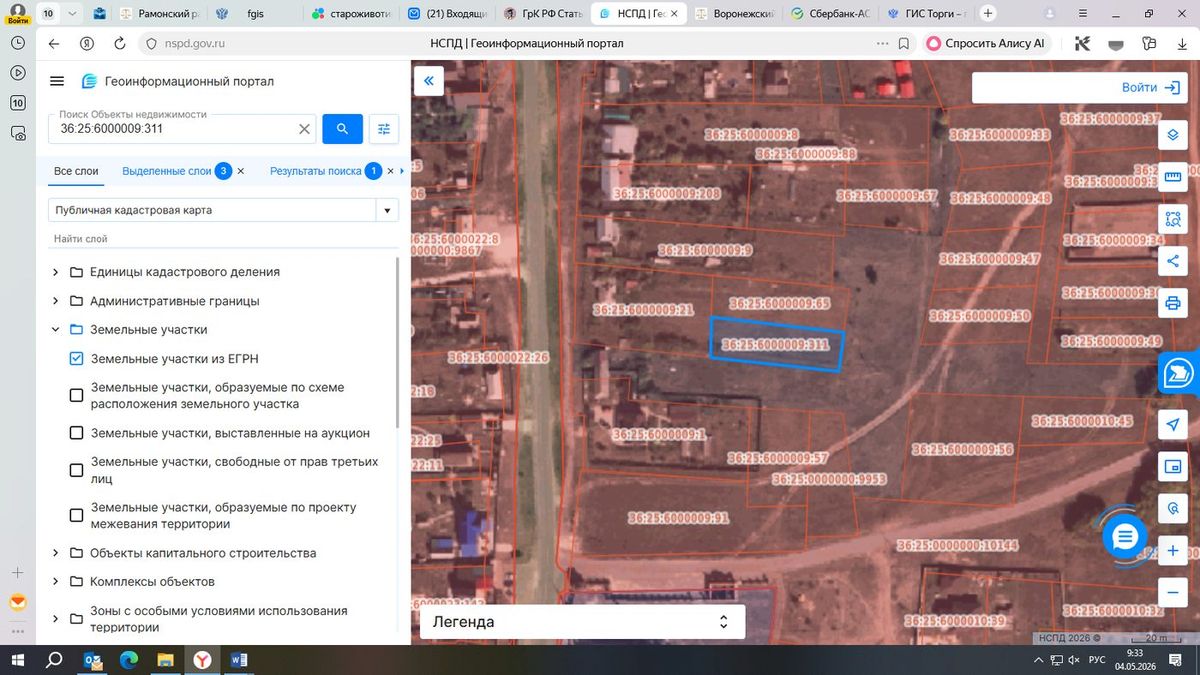Select the ruler measurement tool
This screenshot has height=675, width=1200.
[x=1174, y=177]
